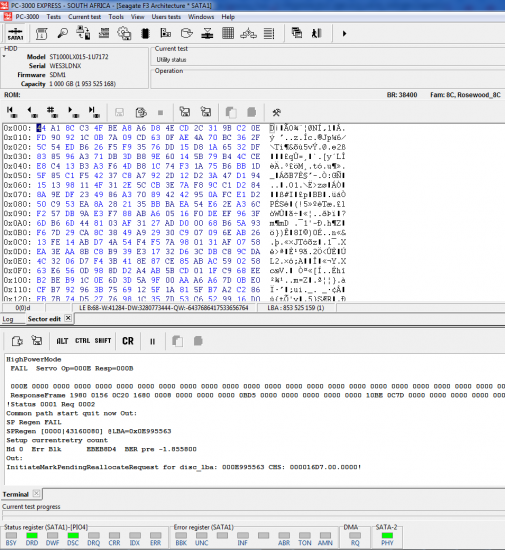Click the serial value WES3LDNX
The height and width of the screenshot is (550, 505).
pos(65,66)
